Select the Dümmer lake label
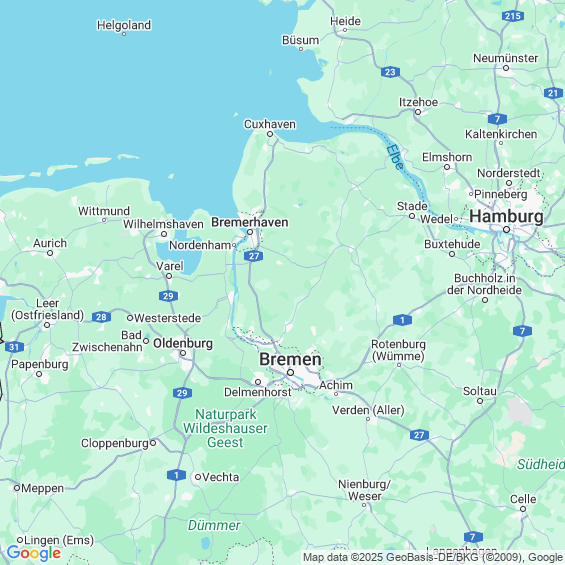The width and height of the screenshot is (565, 565). click(x=214, y=525)
